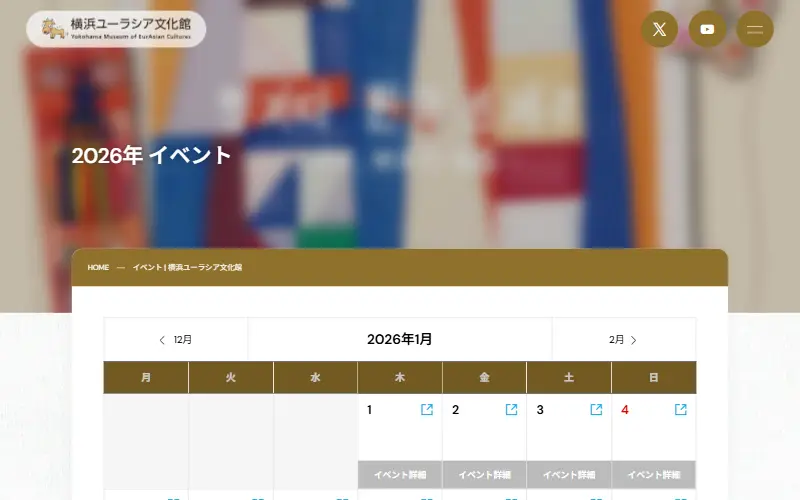The image size is (800, 500).
Task: Click イベント詳細 under day 3
Action: 569,475
